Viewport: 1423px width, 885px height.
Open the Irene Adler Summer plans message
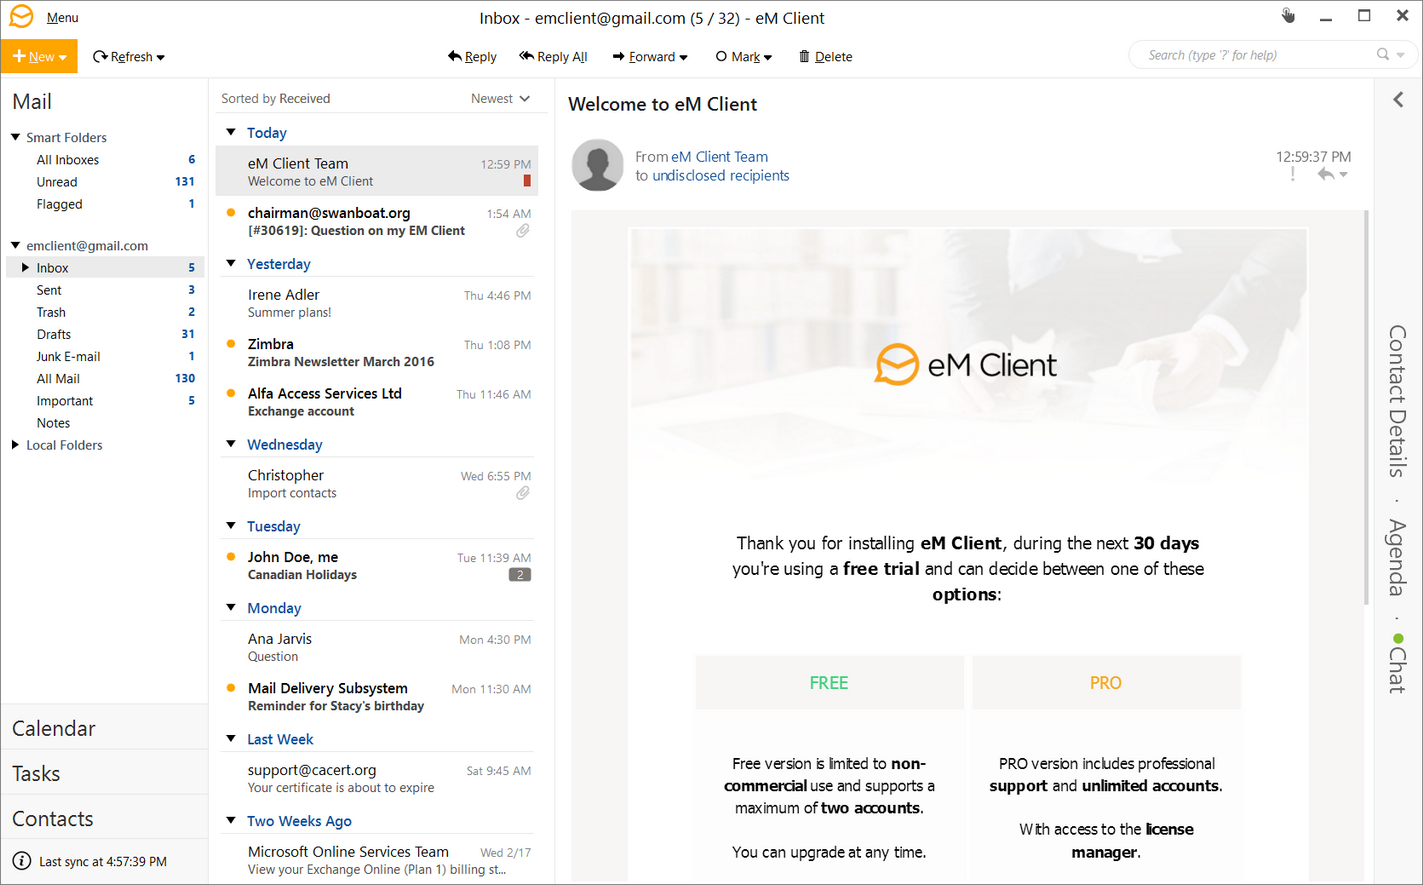click(377, 303)
